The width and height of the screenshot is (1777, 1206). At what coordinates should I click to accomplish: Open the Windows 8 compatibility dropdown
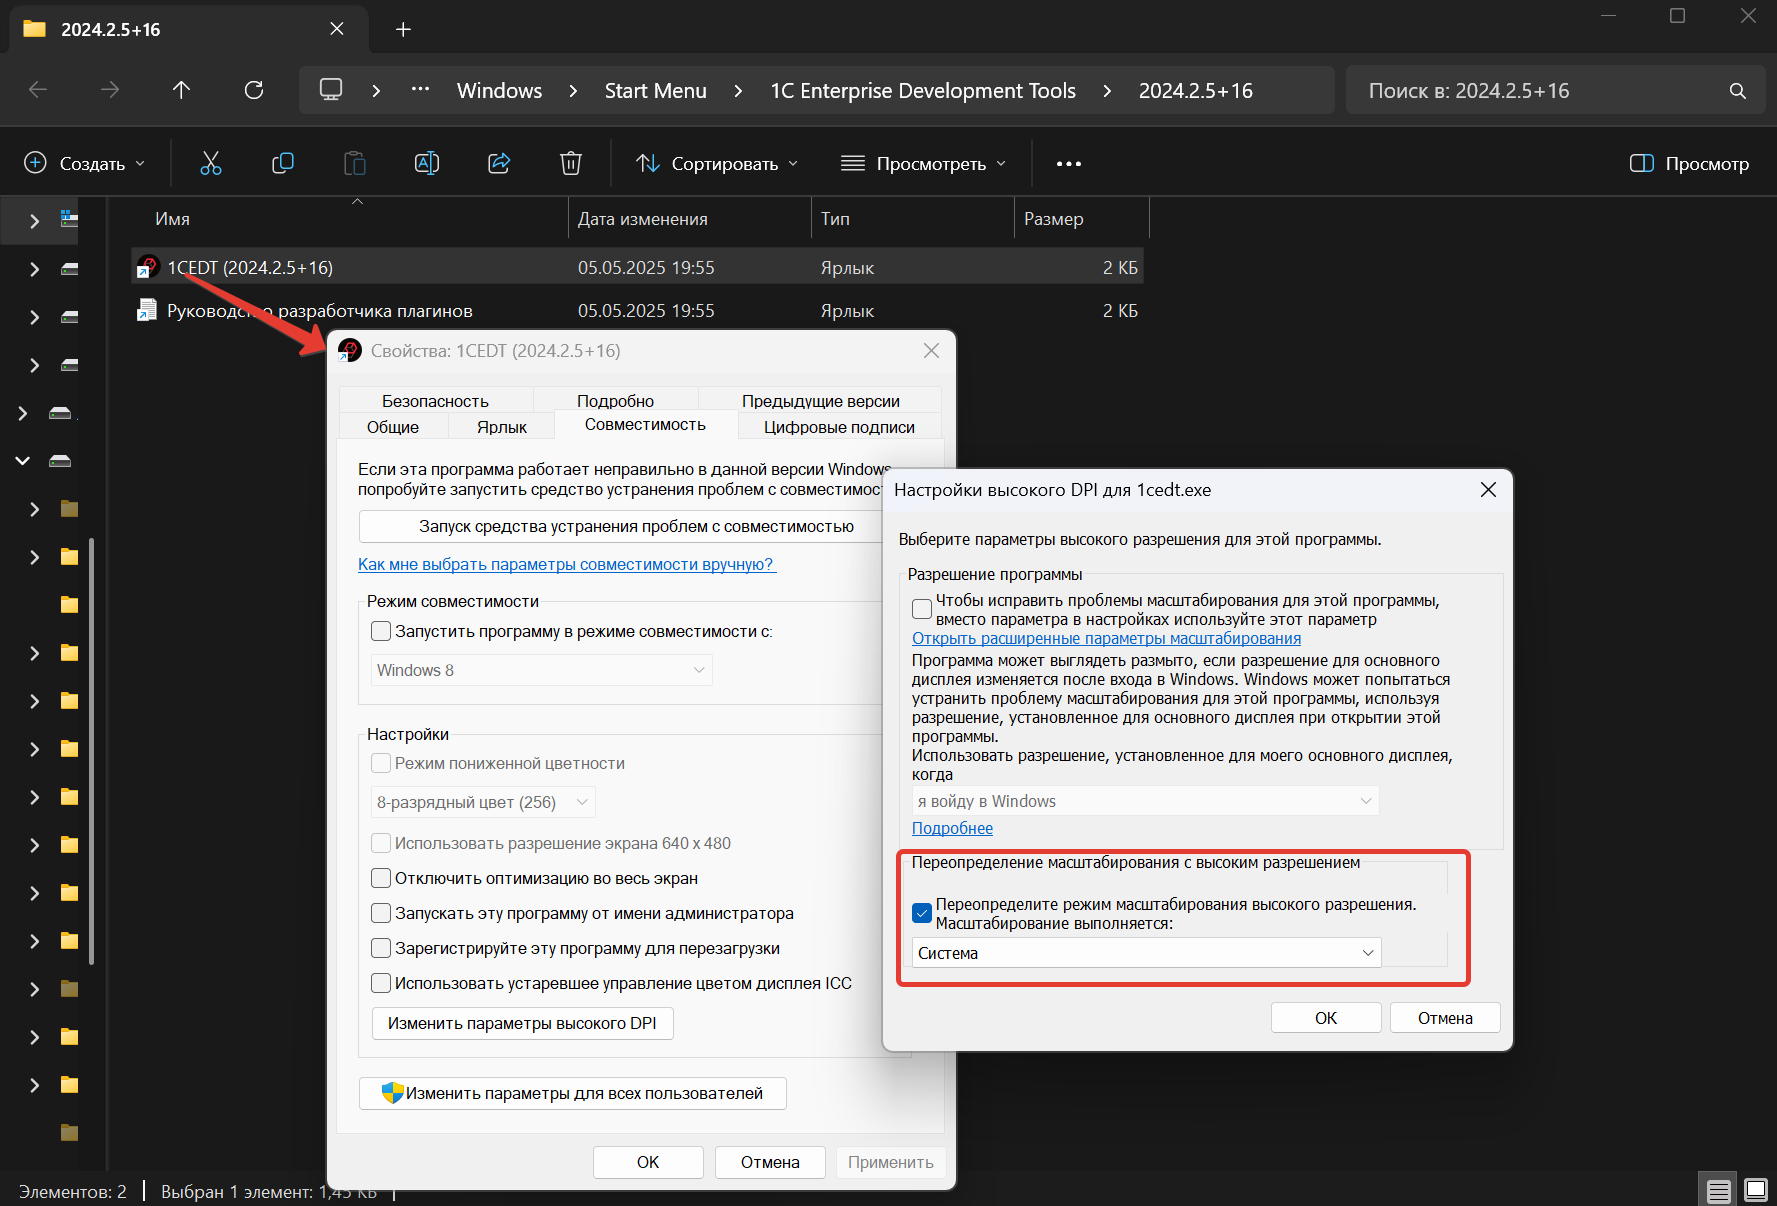(541, 670)
